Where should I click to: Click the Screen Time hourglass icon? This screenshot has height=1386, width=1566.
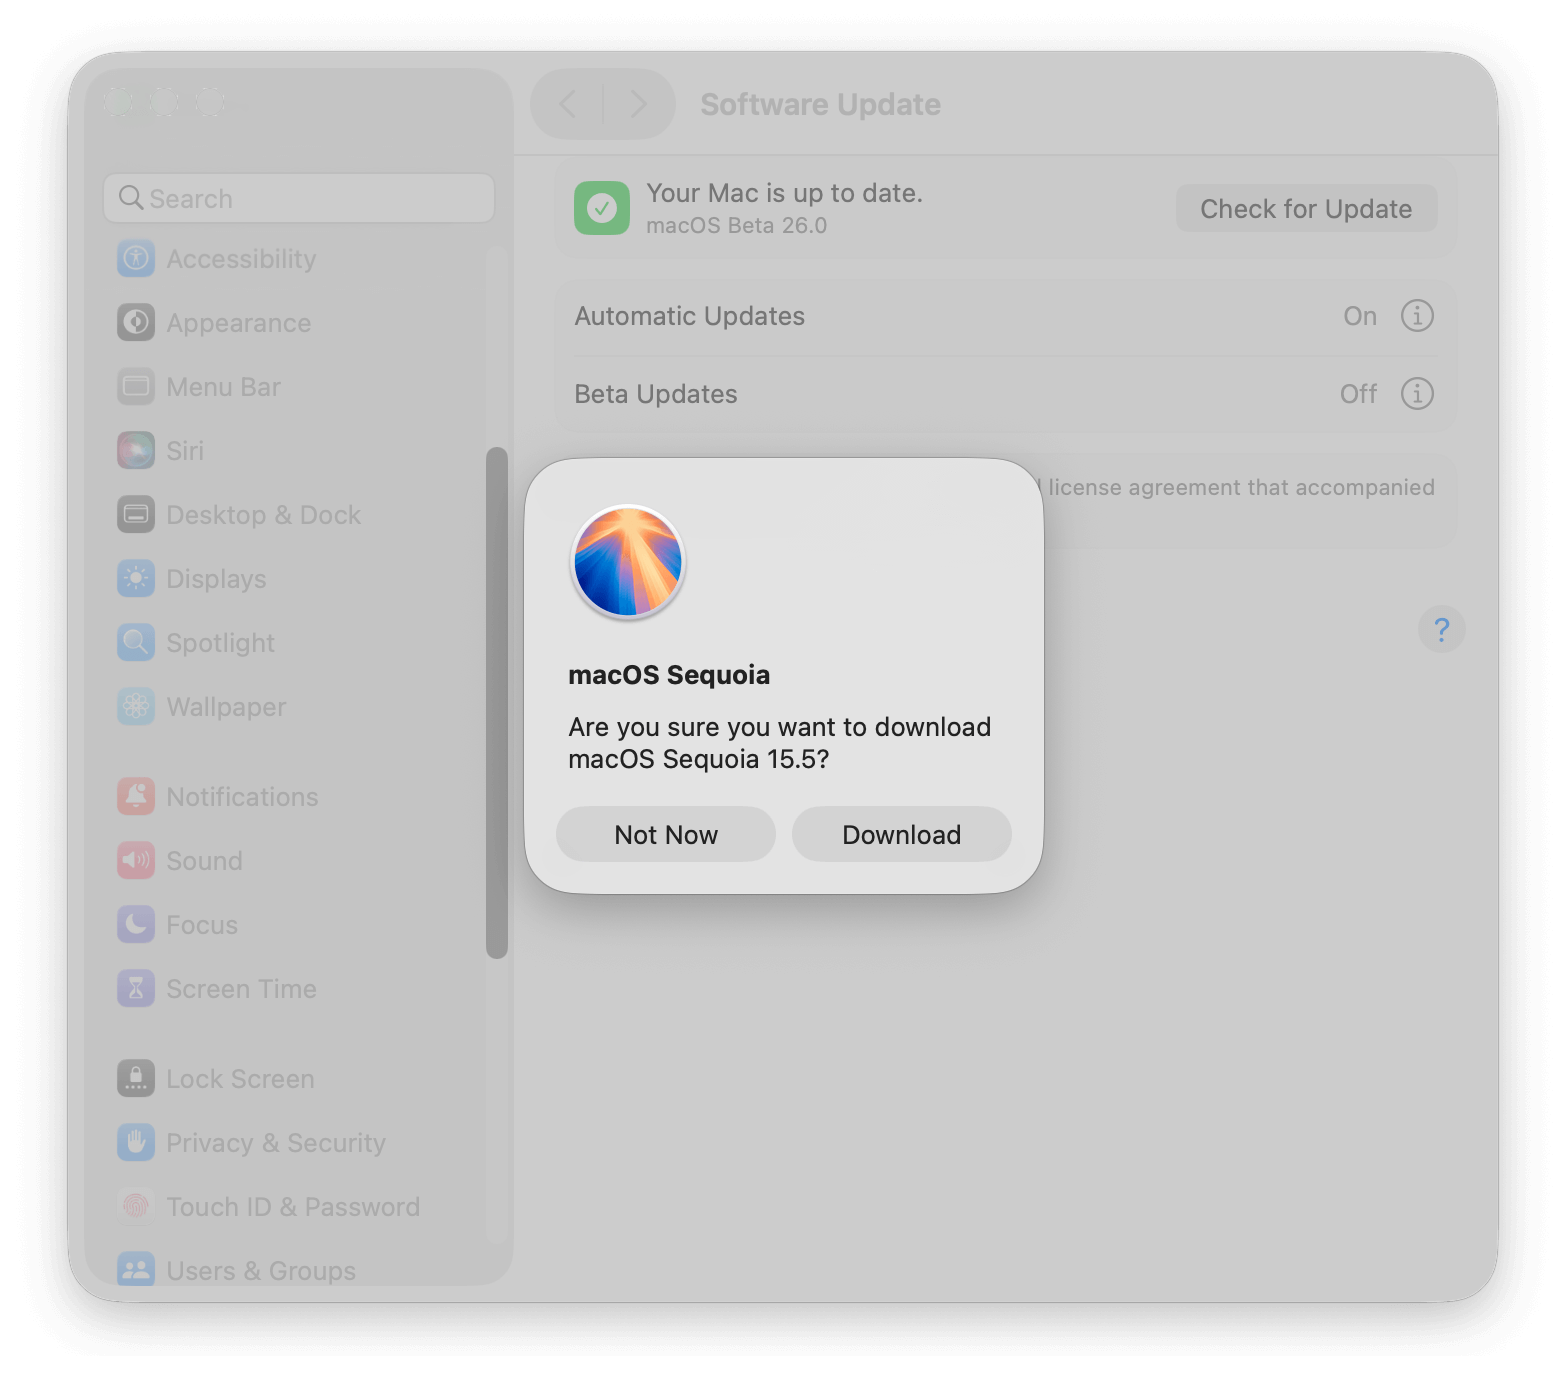(x=136, y=989)
